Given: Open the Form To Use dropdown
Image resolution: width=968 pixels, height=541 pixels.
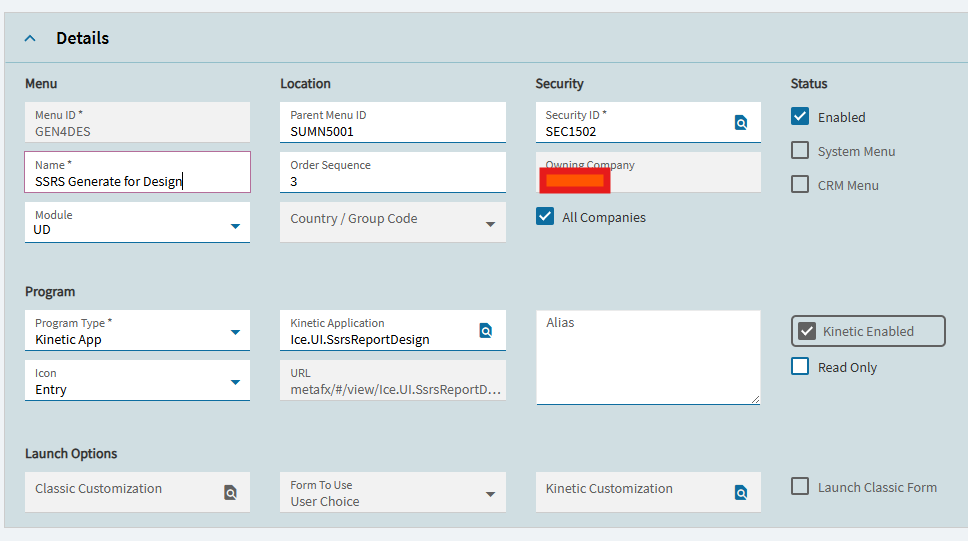Looking at the screenshot, I should coord(490,494).
